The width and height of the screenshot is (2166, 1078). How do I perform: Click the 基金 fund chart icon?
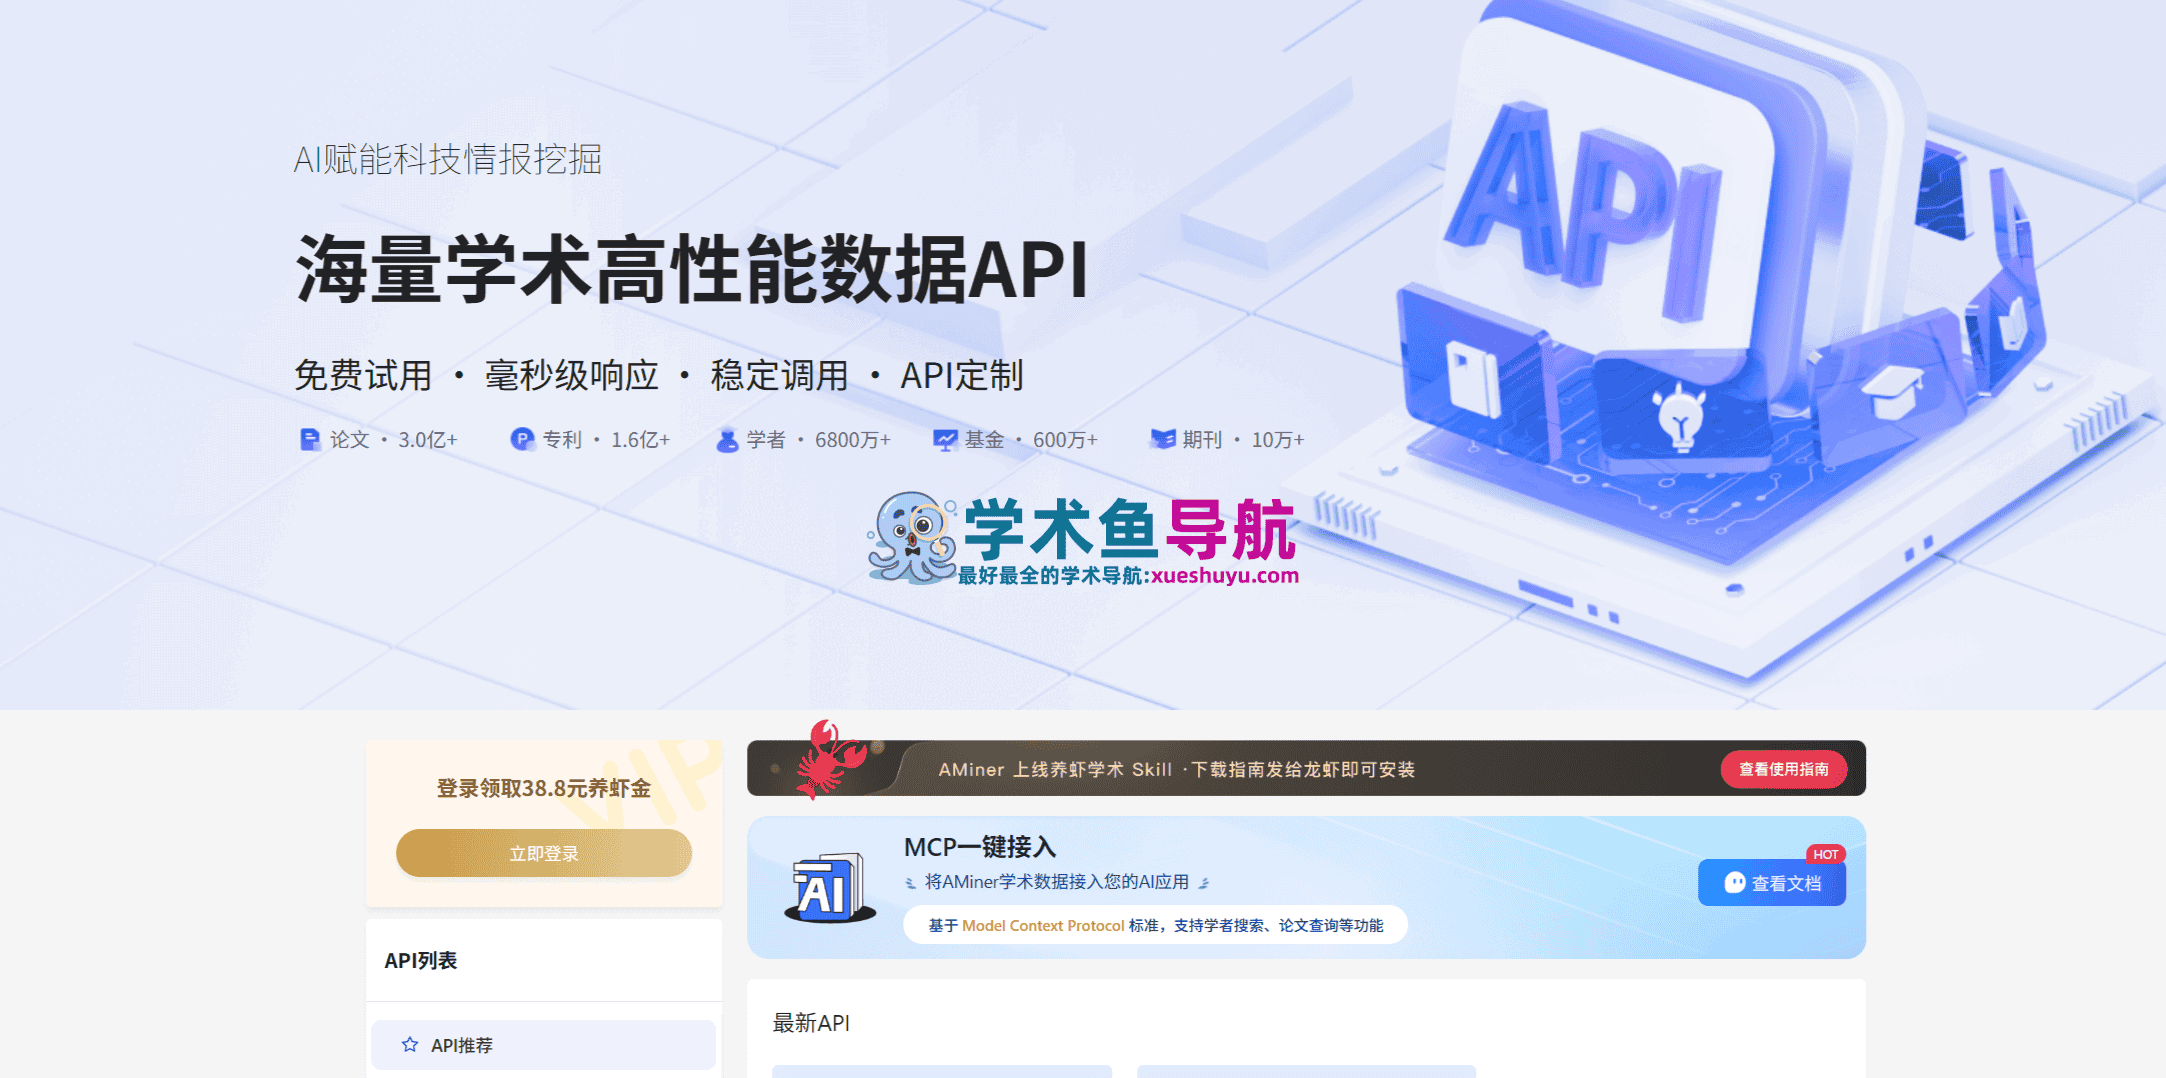point(945,440)
